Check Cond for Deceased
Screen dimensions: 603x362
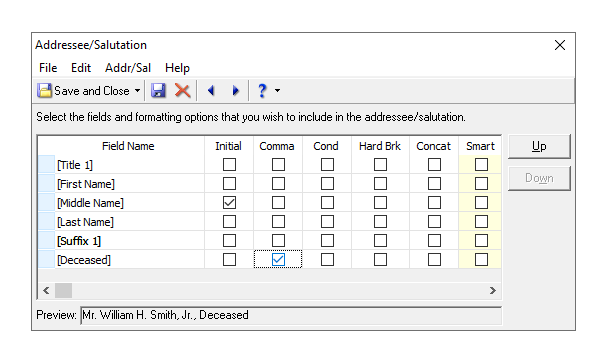327,260
